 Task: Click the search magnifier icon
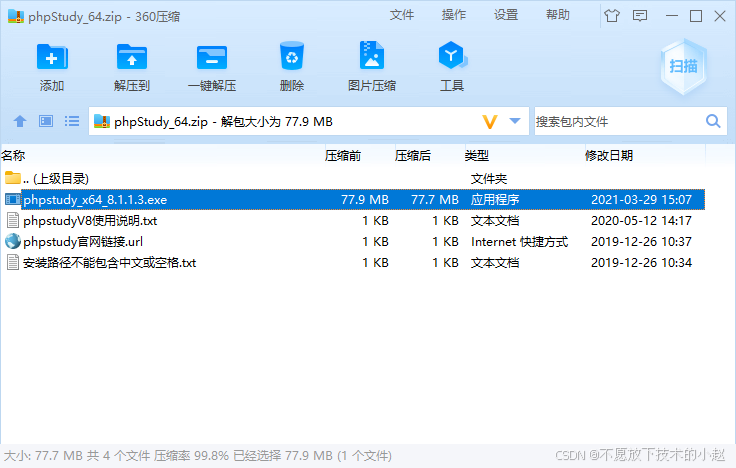(x=713, y=121)
